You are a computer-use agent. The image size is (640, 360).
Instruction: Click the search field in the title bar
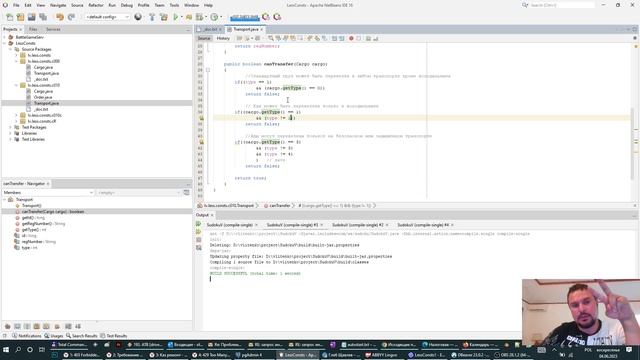(562, 5)
